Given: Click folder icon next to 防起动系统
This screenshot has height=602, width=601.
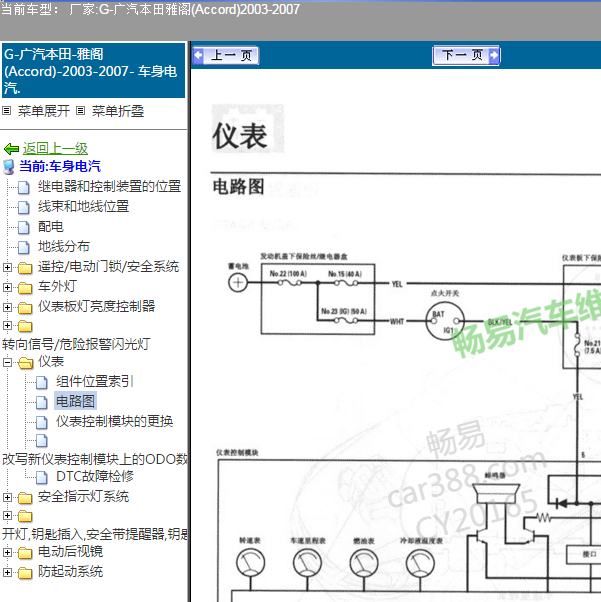Looking at the screenshot, I should [x=25, y=573].
